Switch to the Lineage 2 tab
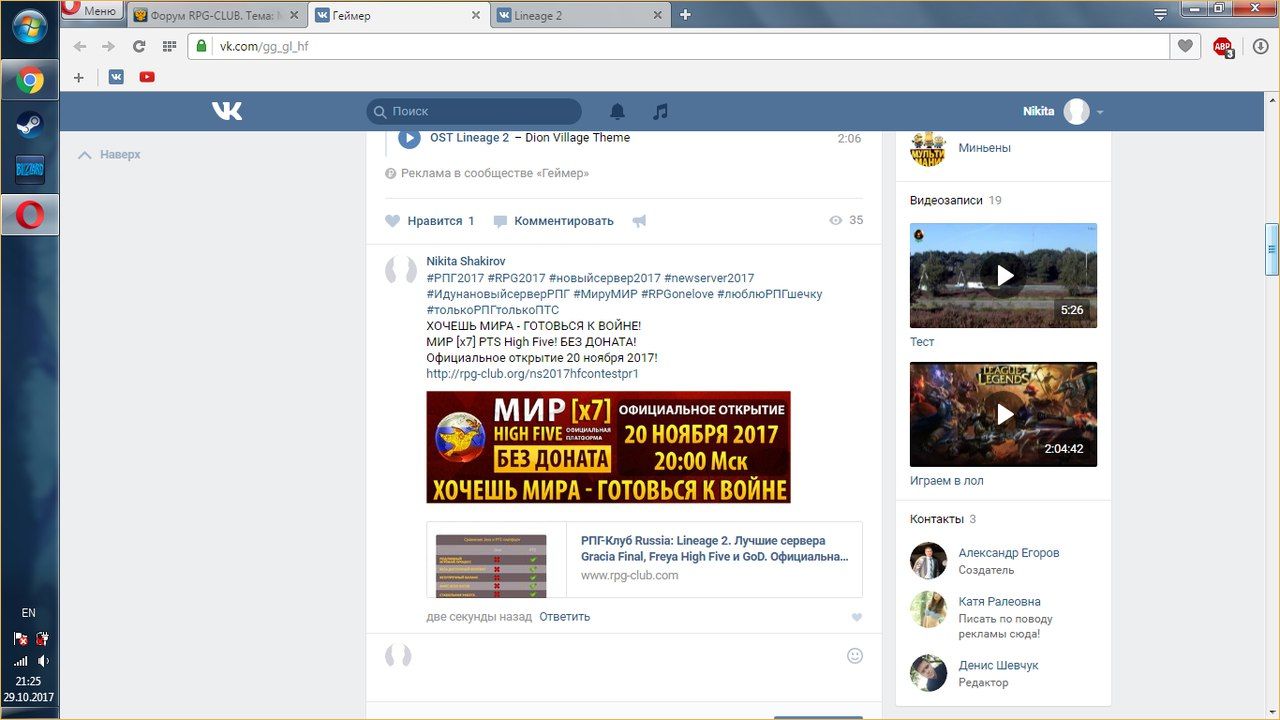Screen dimensions: 1280x720 click(581, 15)
